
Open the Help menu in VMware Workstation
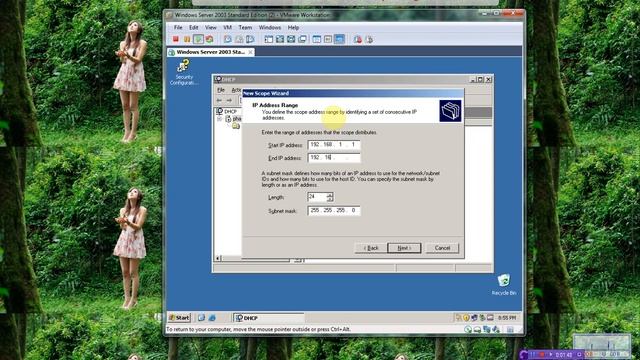(x=293, y=27)
